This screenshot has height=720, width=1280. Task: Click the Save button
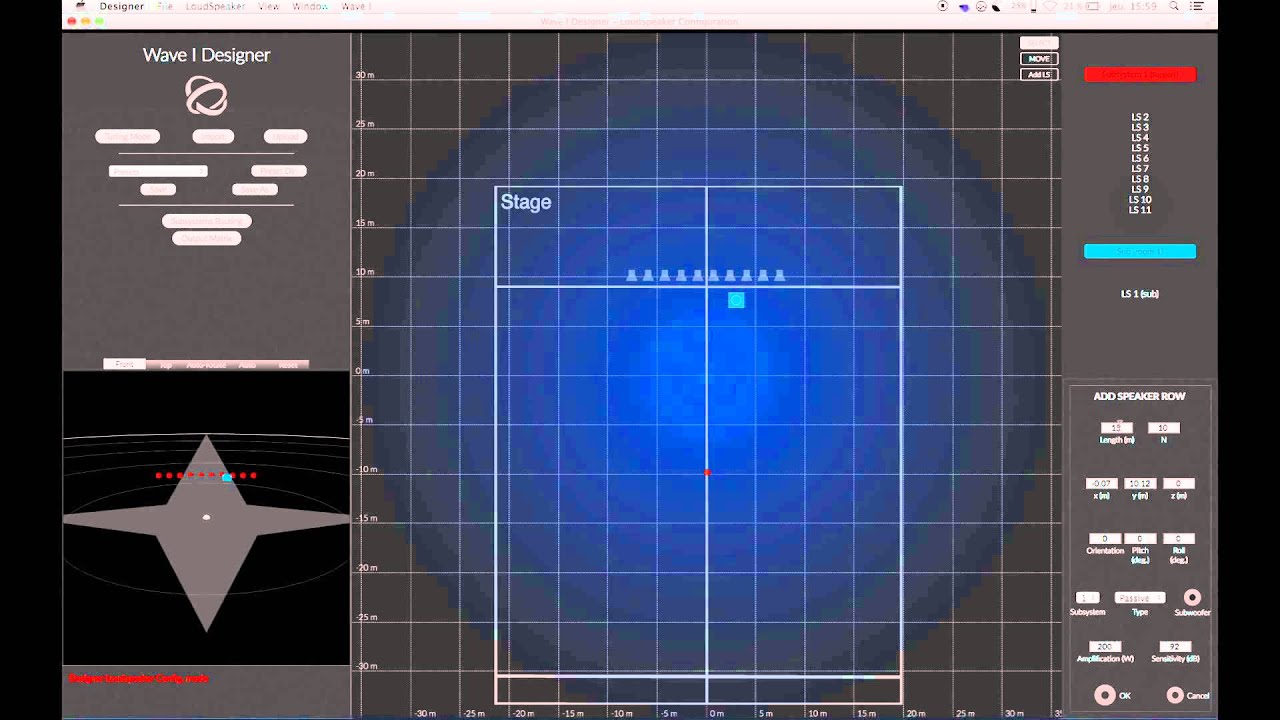point(158,189)
